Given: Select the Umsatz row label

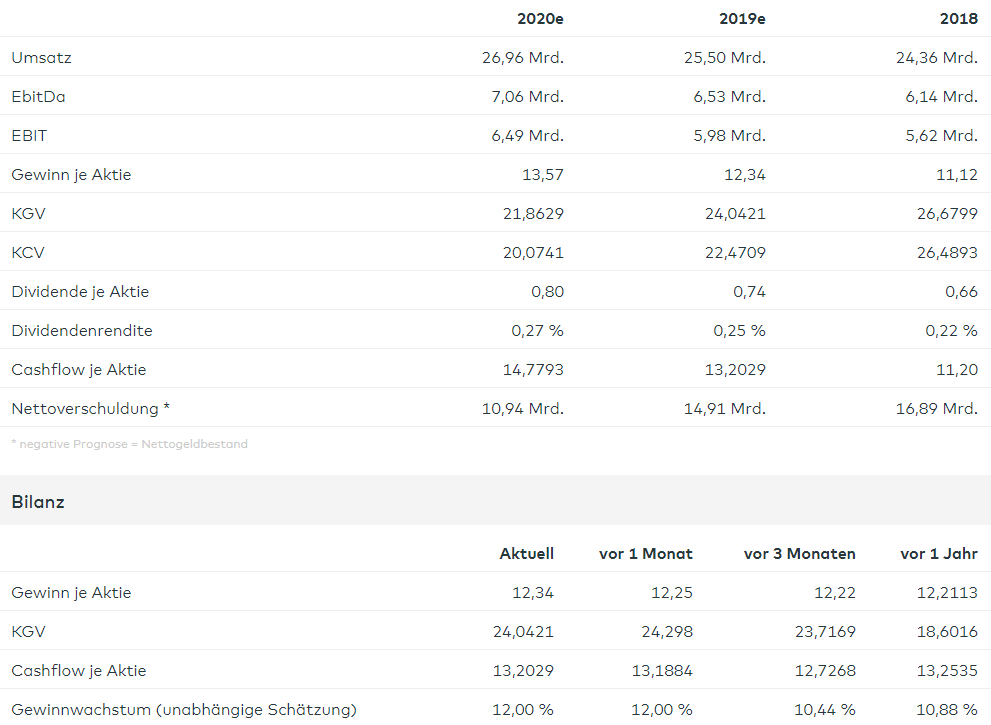Looking at the screenshot, I should pyautogui.click(x=41, y=58).
